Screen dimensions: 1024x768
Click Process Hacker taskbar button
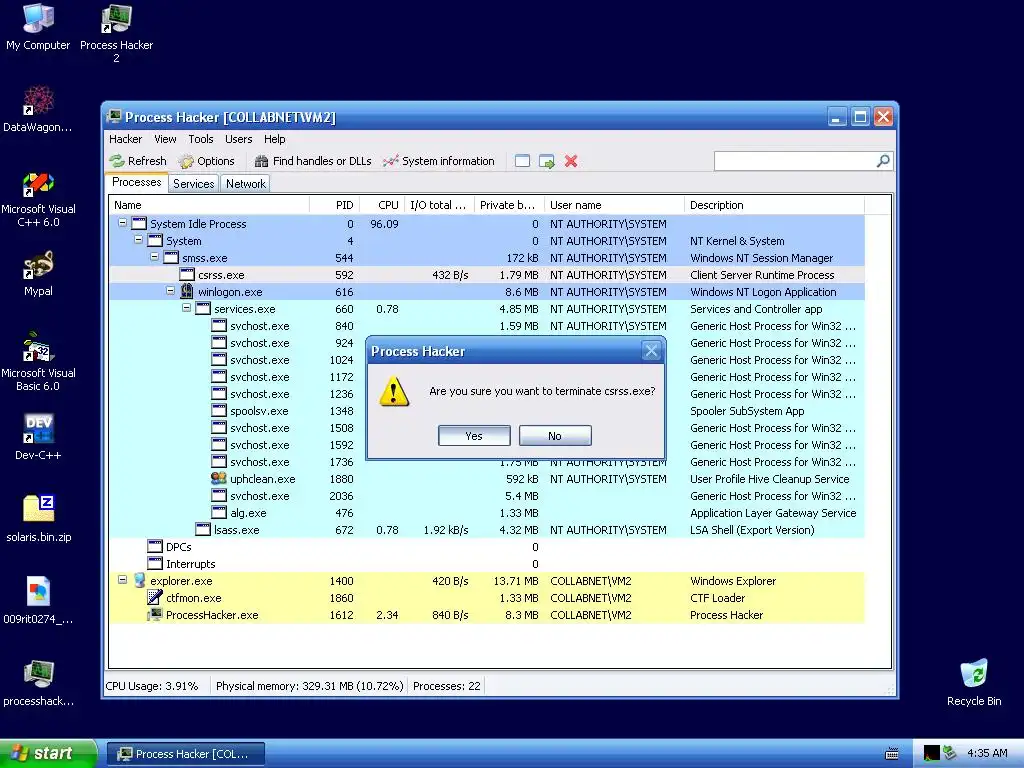point(186,754)
